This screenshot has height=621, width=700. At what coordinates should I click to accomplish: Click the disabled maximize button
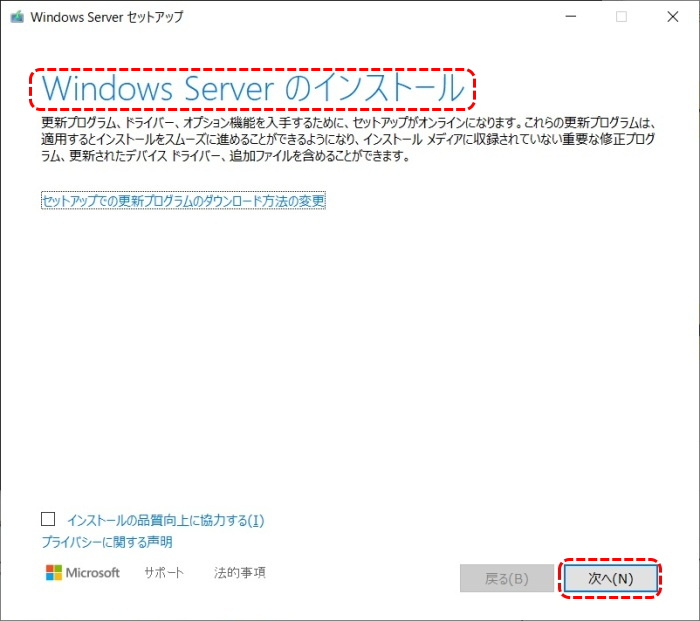tap(621, 17)
